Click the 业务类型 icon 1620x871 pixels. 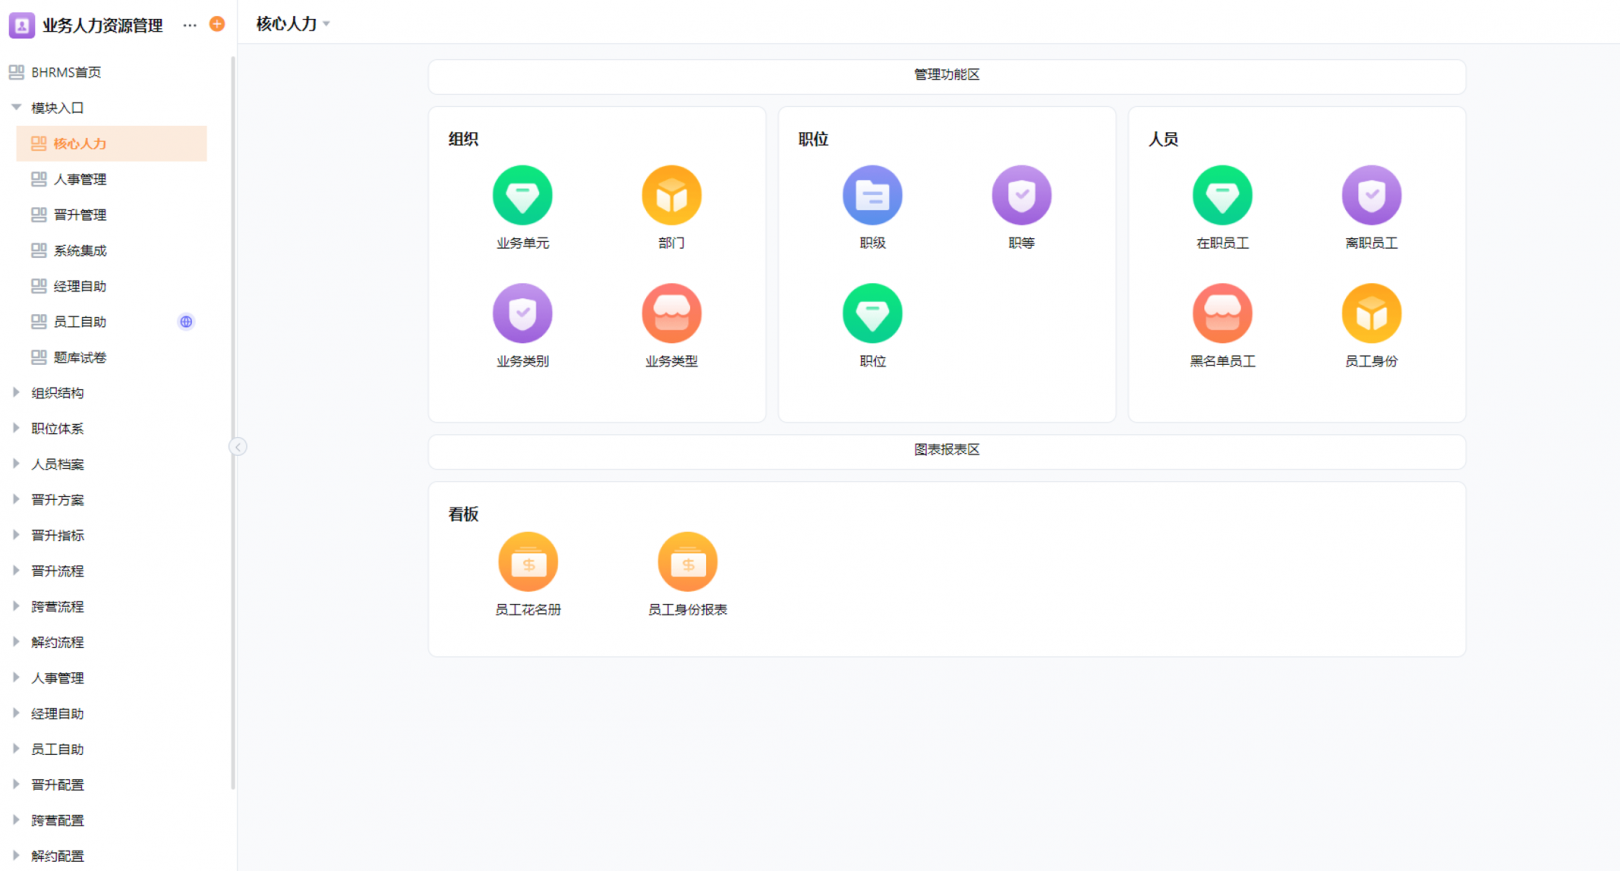click(671, 314)
